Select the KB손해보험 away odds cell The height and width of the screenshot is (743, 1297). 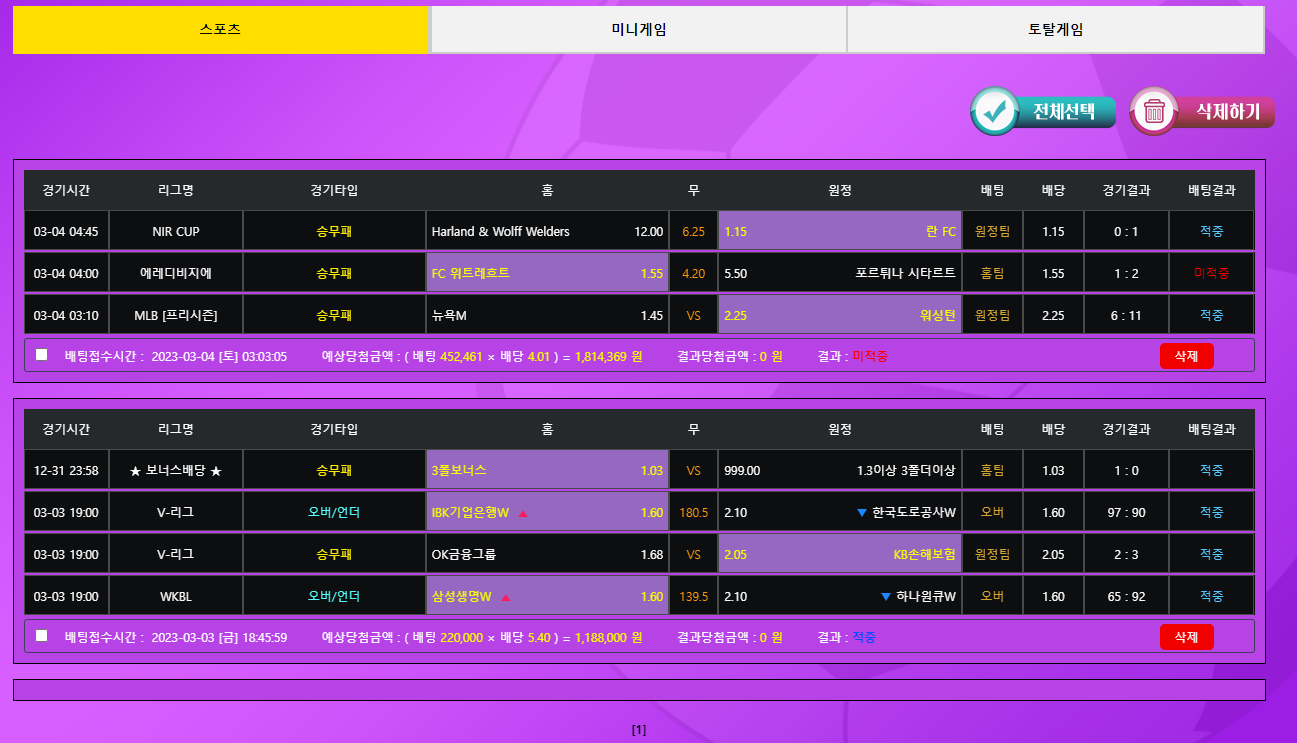pos(839,554)
